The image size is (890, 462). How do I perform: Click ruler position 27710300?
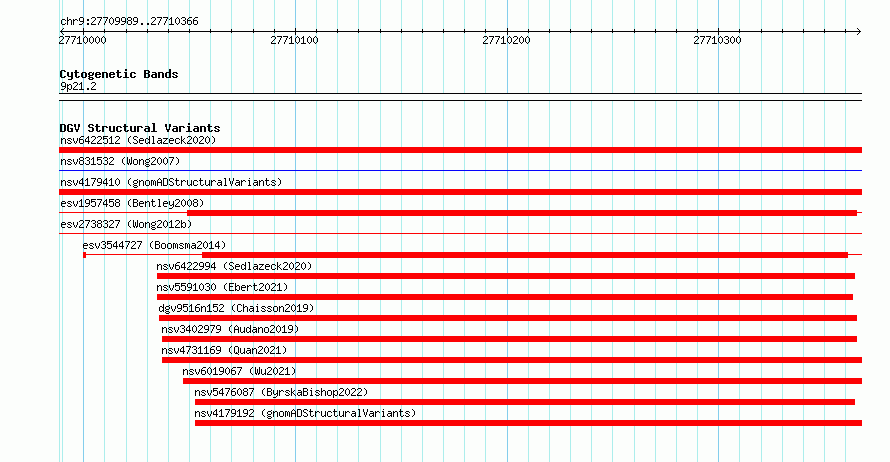[717, 40]
